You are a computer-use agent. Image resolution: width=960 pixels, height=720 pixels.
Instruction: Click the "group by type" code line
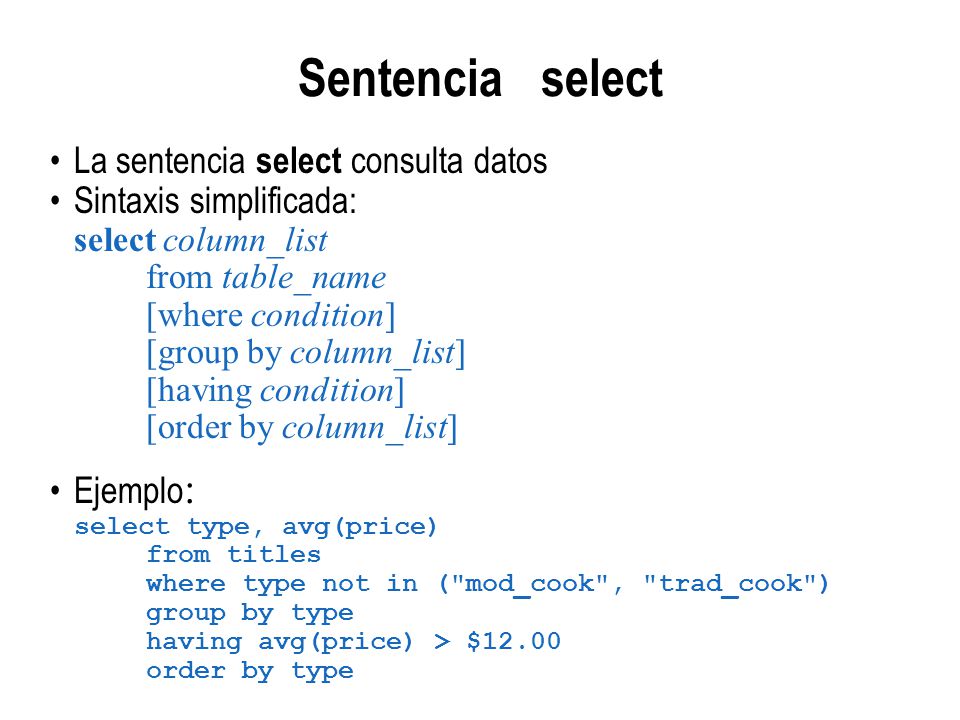[x=250, y=613]
